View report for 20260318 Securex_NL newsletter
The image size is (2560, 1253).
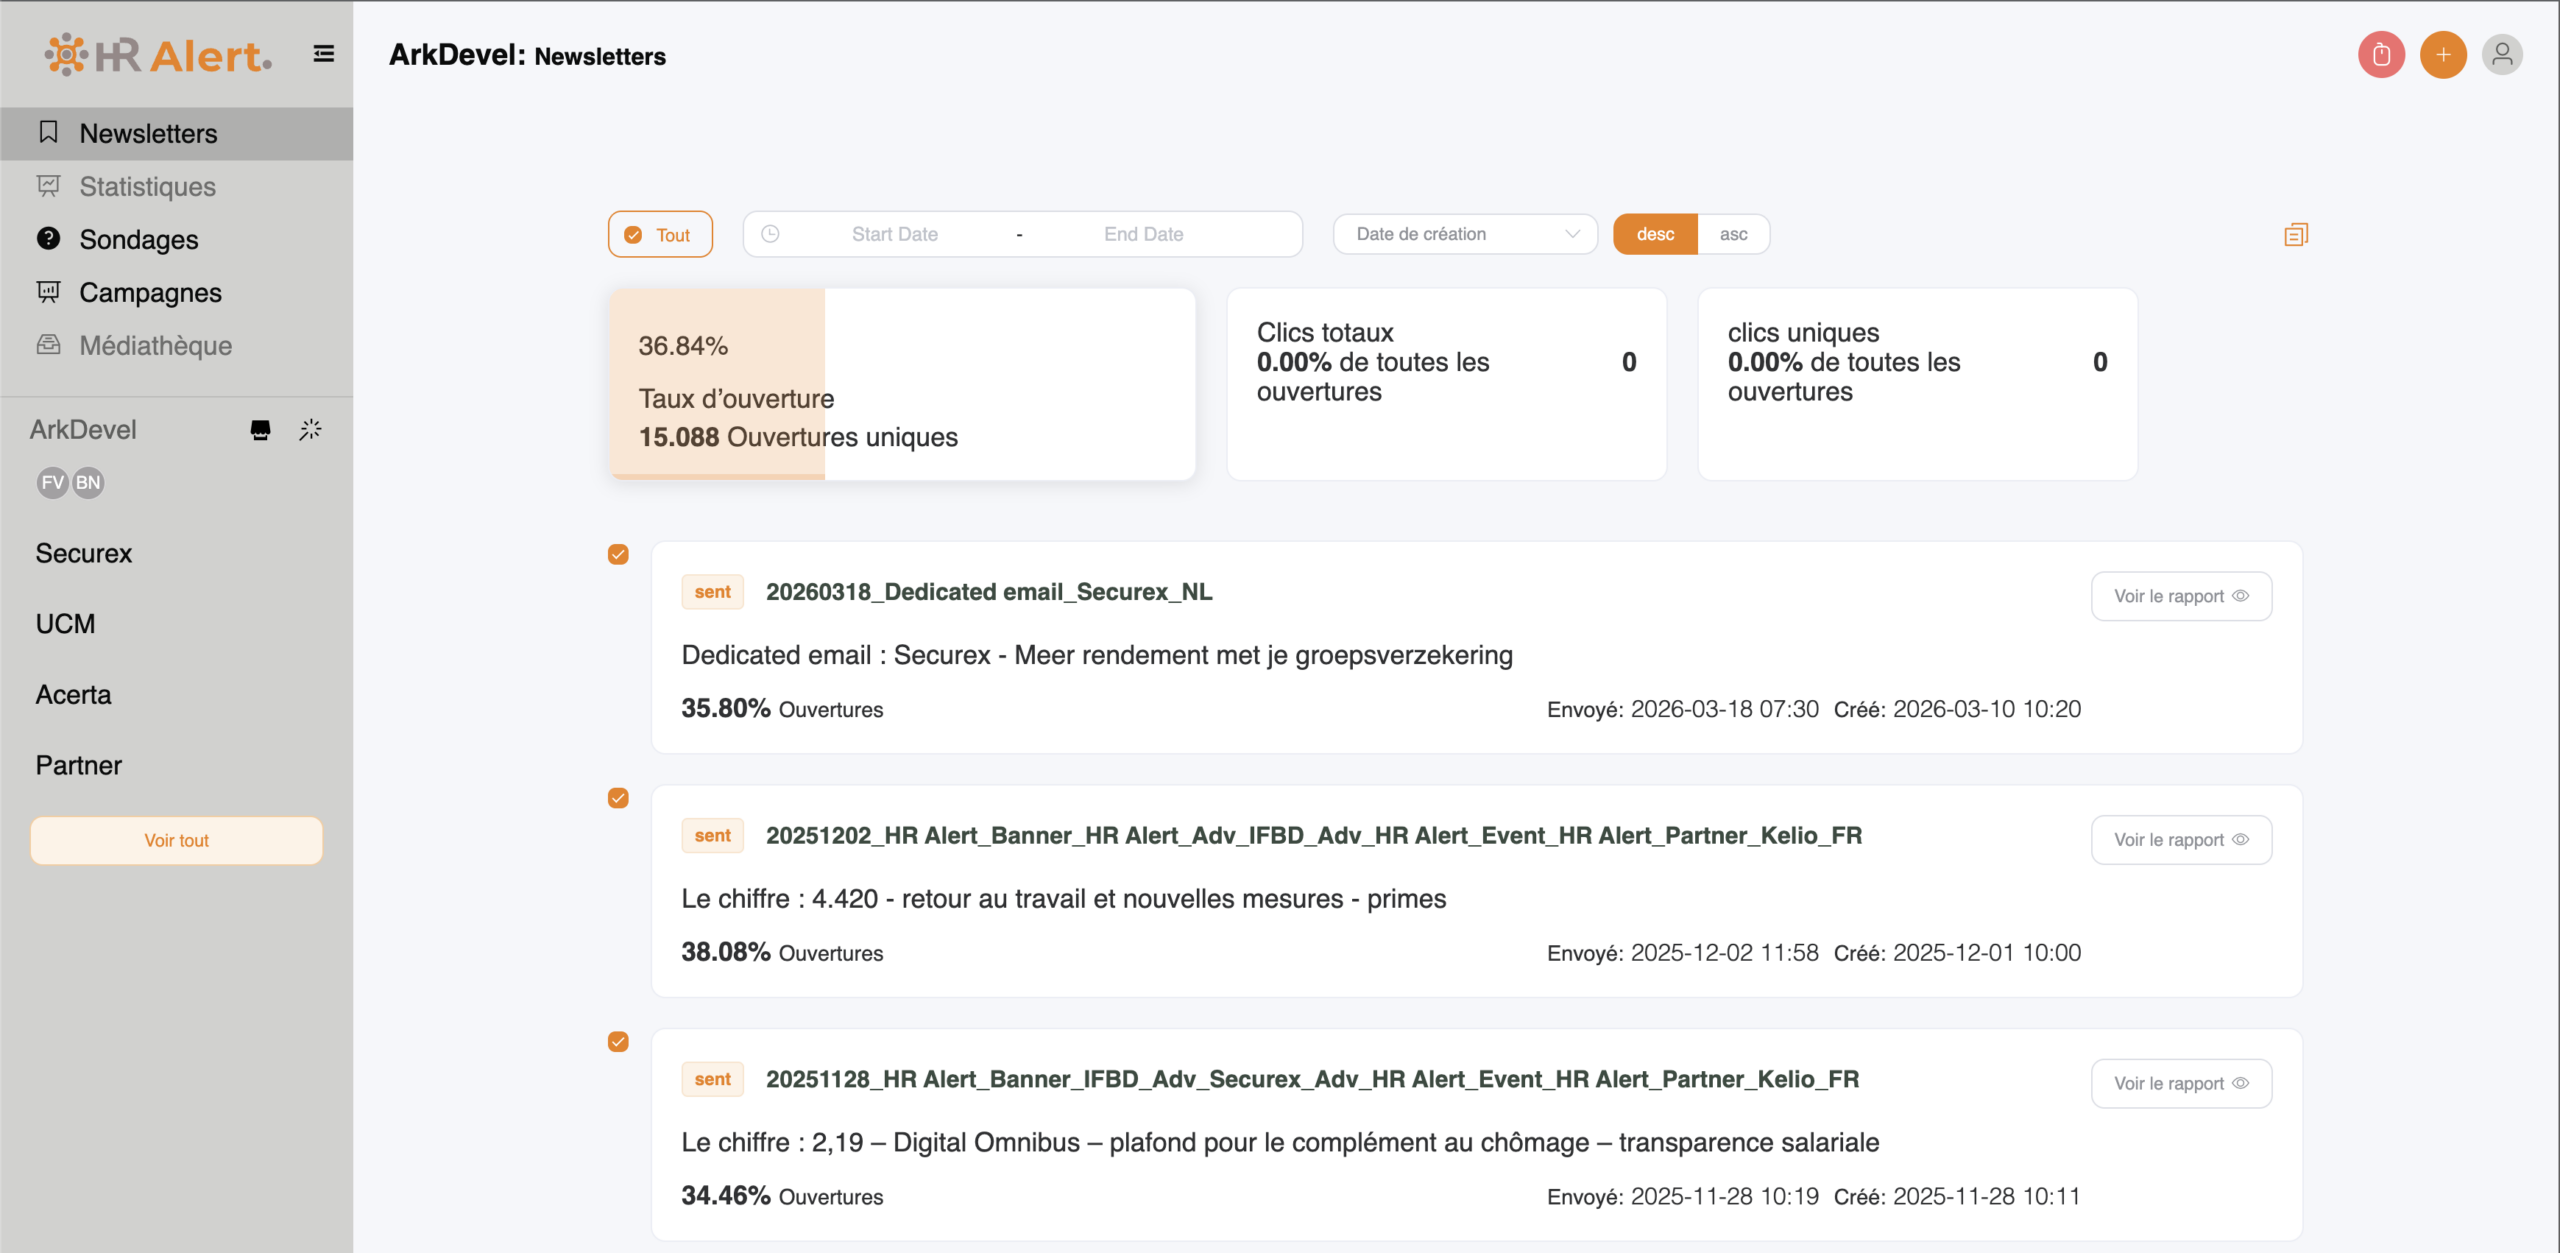click(2181, 596)
